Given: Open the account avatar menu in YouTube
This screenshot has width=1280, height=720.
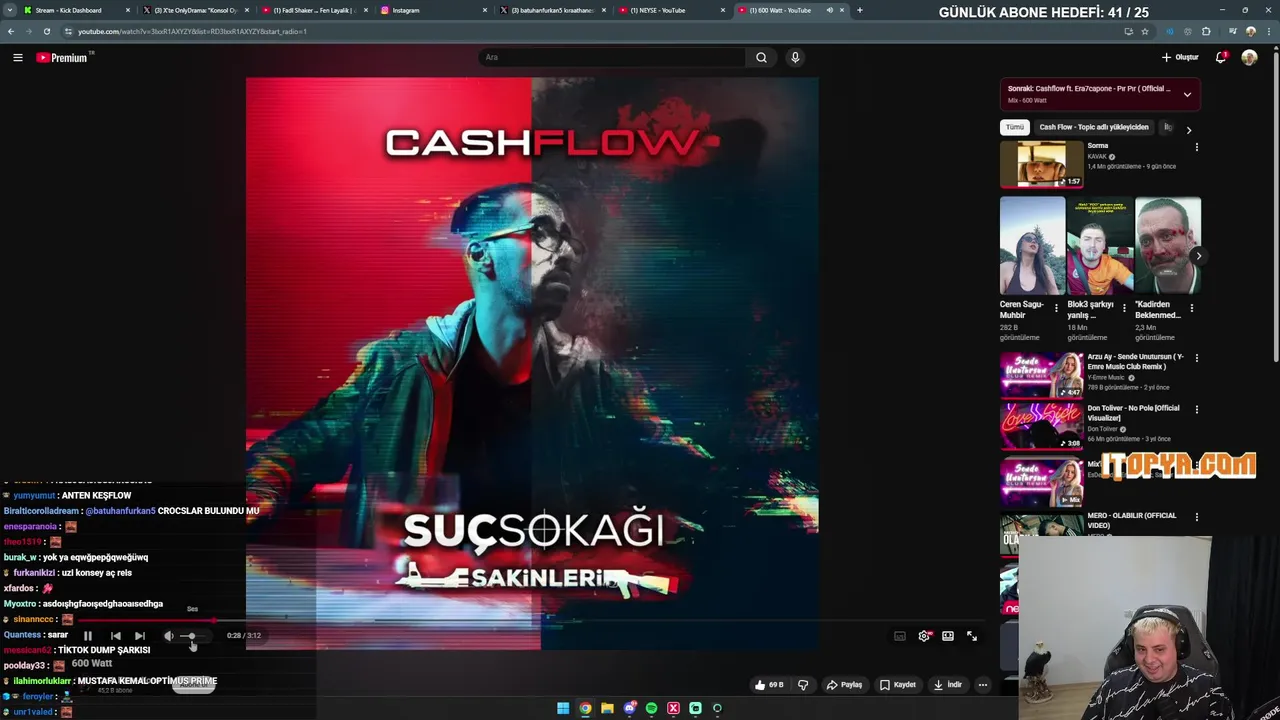Looking at the screenshot, I should 1249,57.
